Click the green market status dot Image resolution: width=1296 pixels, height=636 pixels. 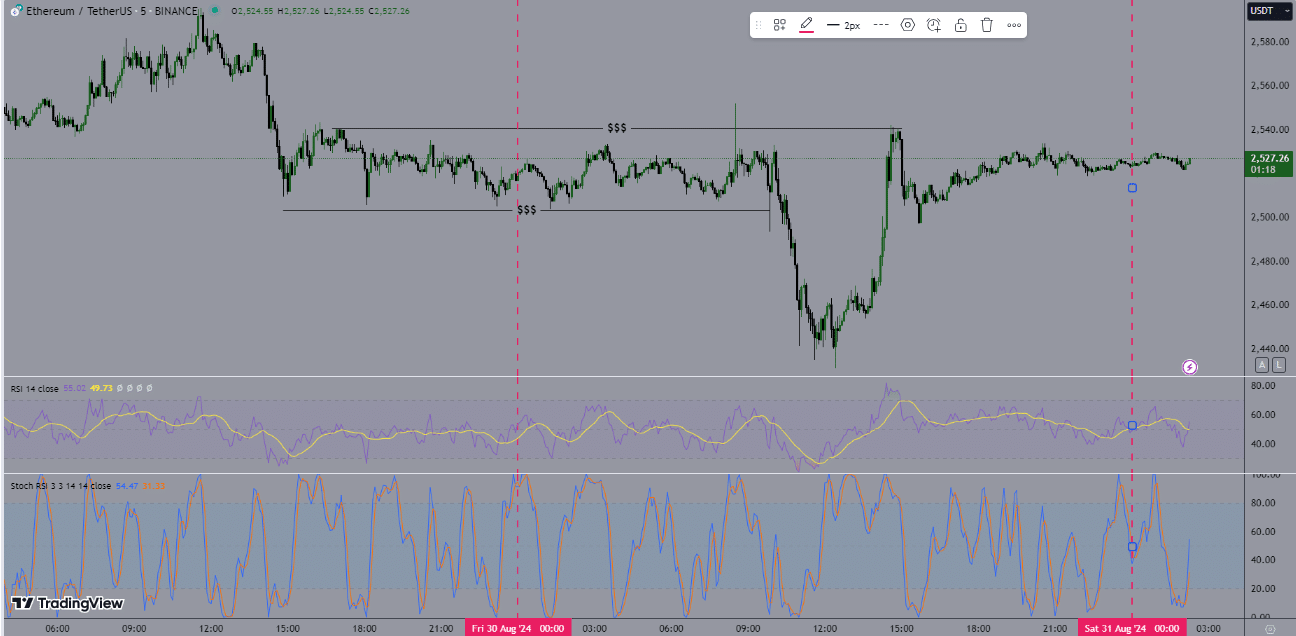pos(217,11)
